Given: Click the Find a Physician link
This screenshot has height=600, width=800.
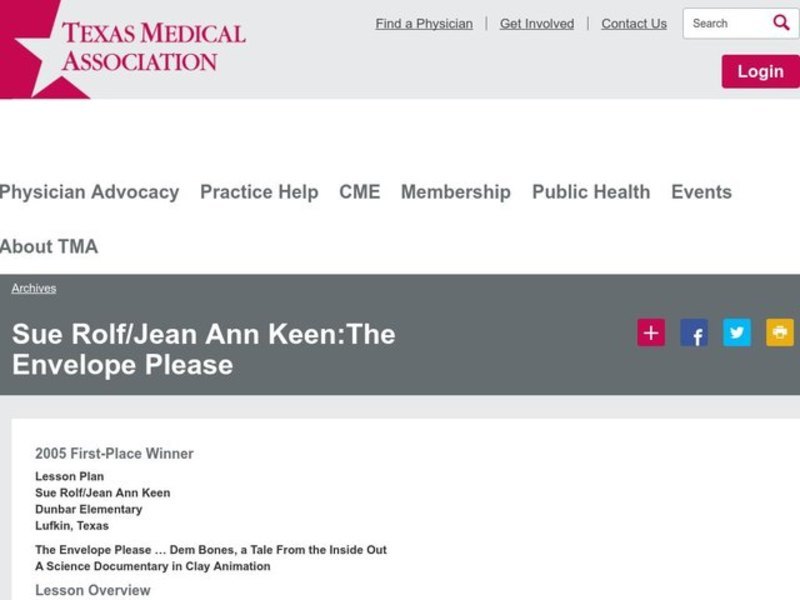Looking at the screenshot, I should 424,24.
